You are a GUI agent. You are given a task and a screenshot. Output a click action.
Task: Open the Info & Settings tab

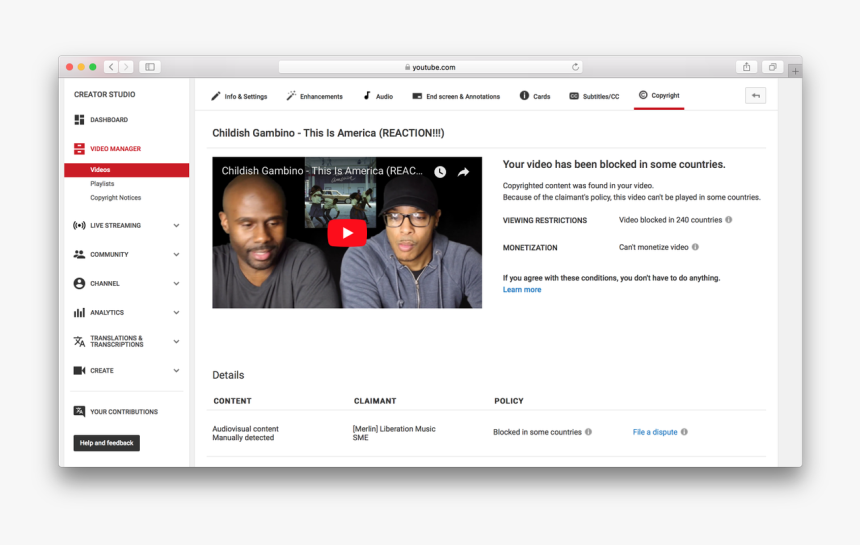[239, 96]
